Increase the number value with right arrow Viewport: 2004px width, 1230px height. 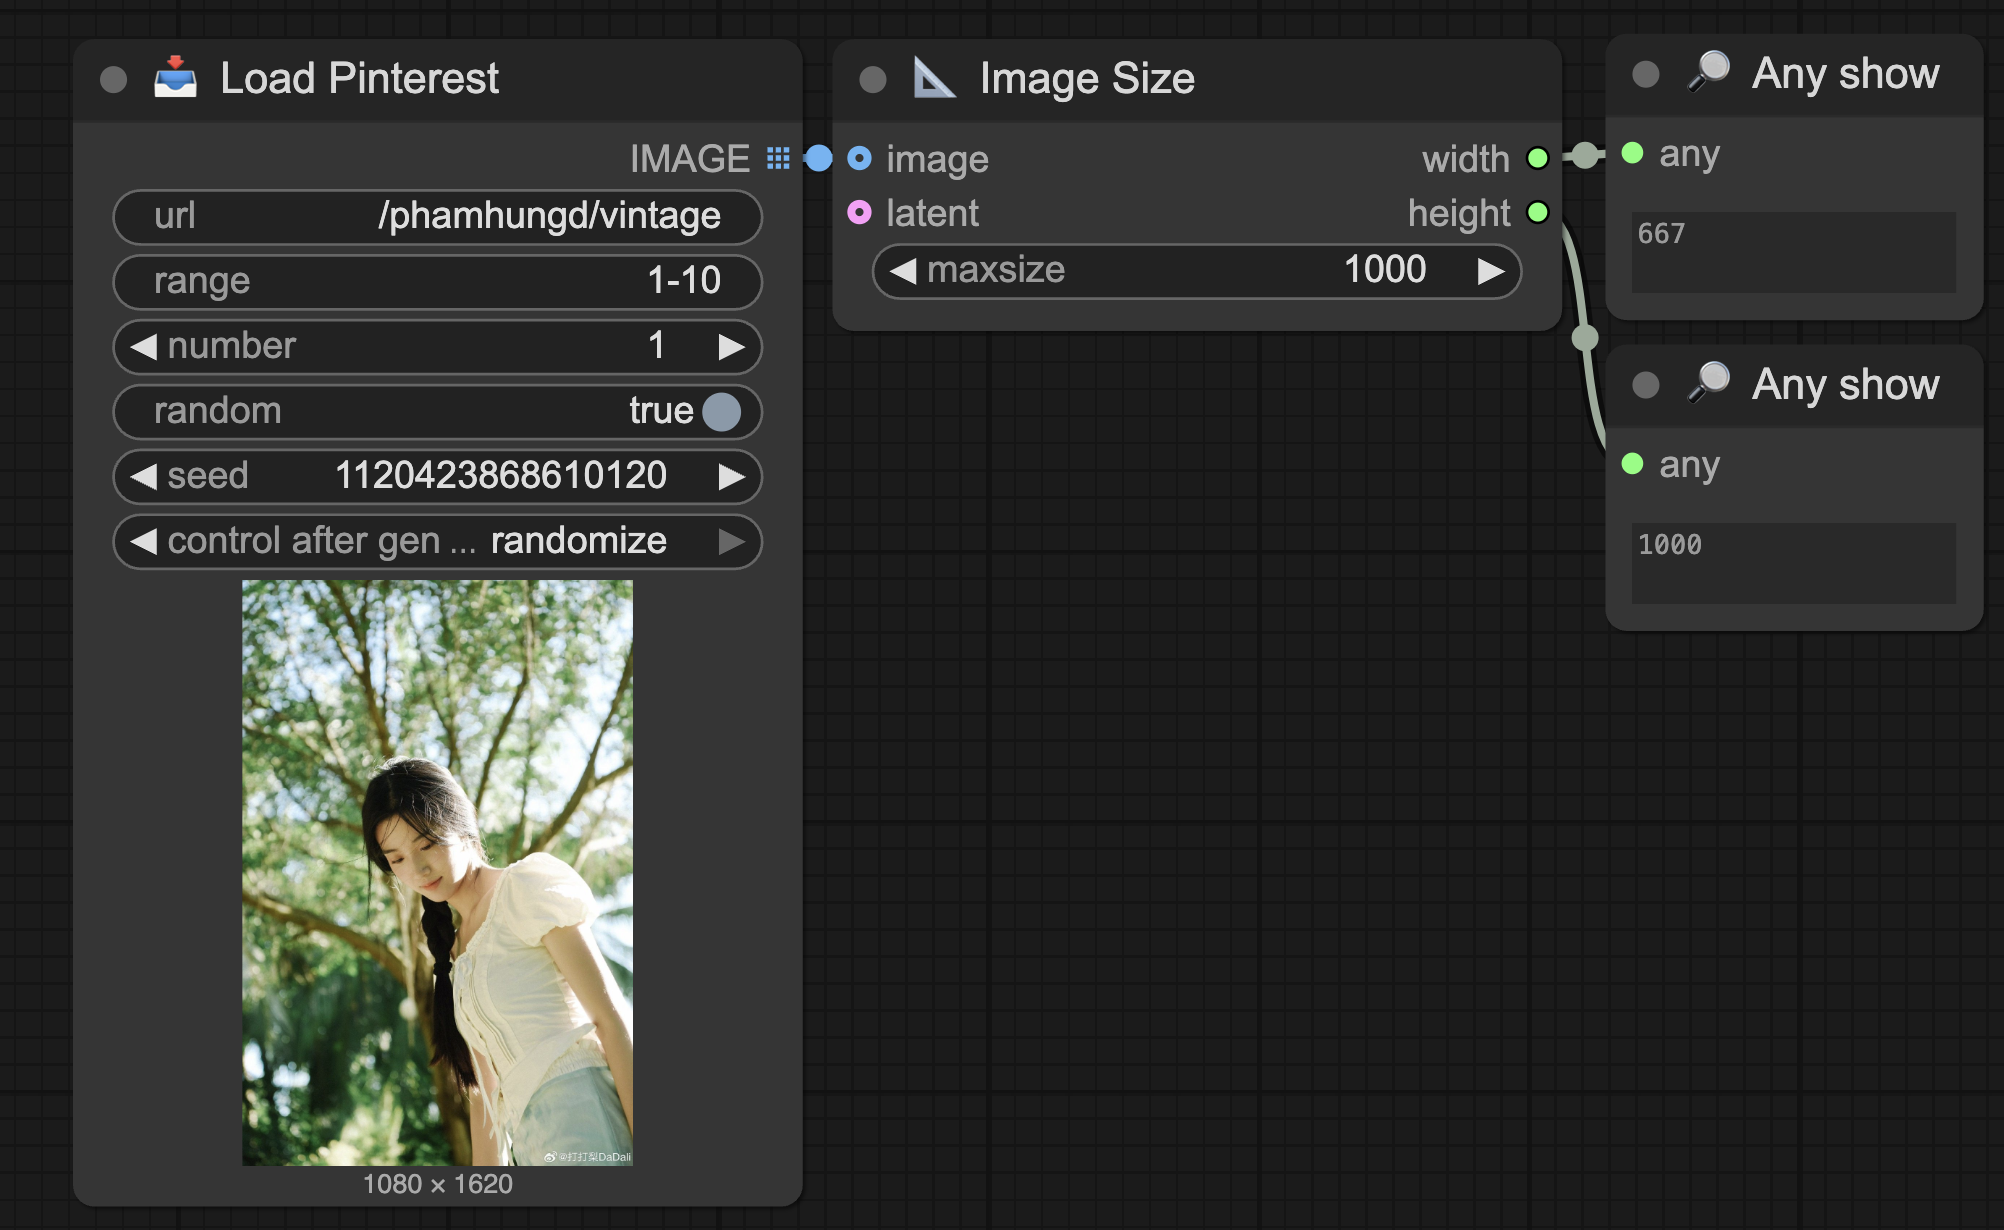click(731, 347)
